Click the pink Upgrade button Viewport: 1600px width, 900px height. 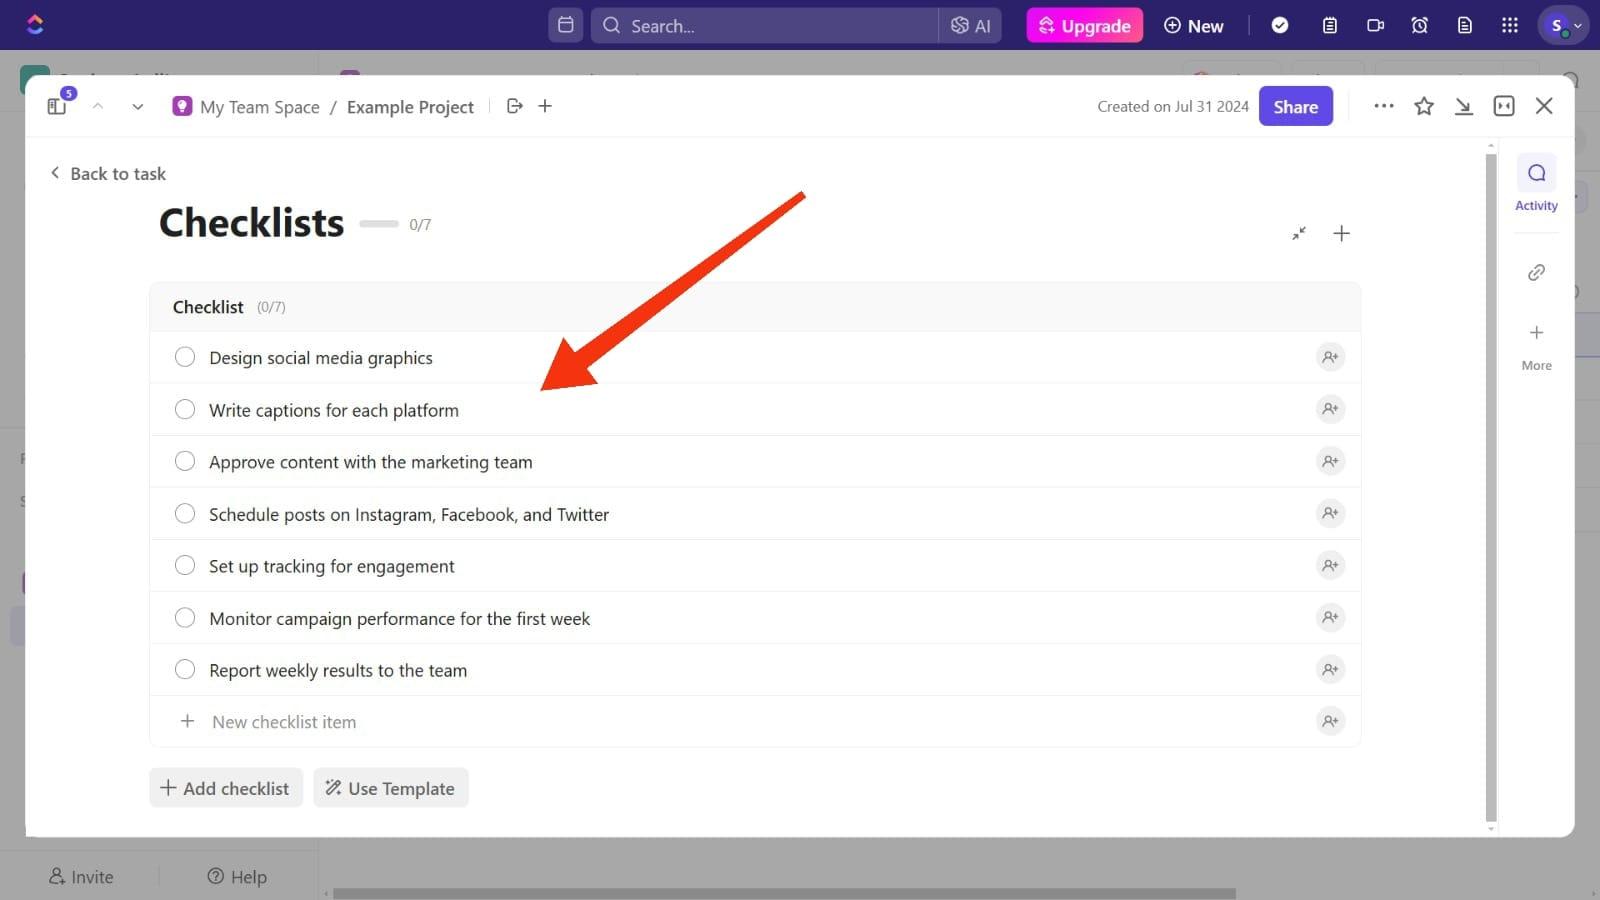[x=1084, y=25]
